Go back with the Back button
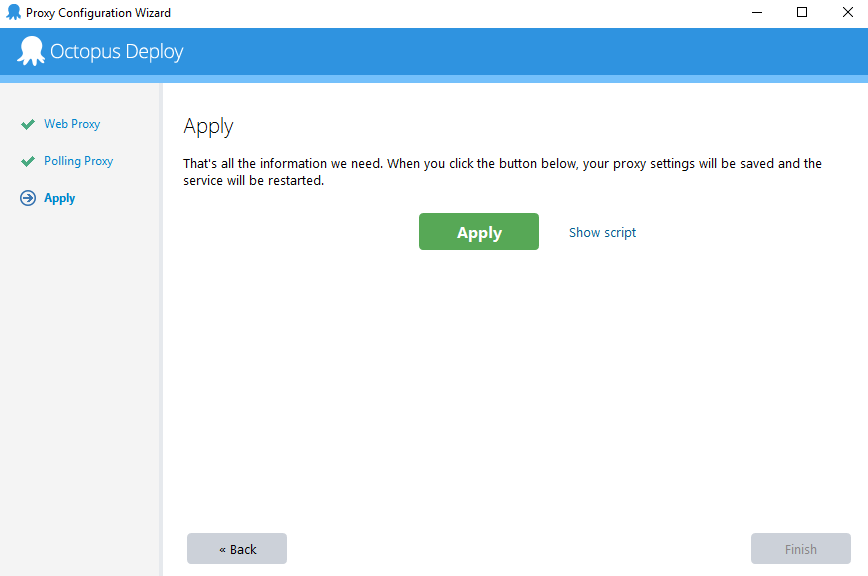This screenshot has width=868, height=576. [x=237, y=548]
